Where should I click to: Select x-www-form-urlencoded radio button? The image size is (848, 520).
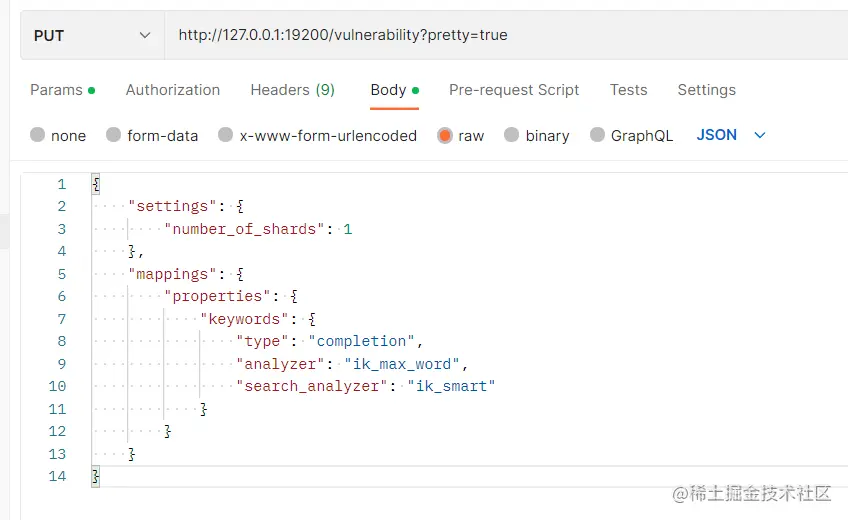point(226,136)
